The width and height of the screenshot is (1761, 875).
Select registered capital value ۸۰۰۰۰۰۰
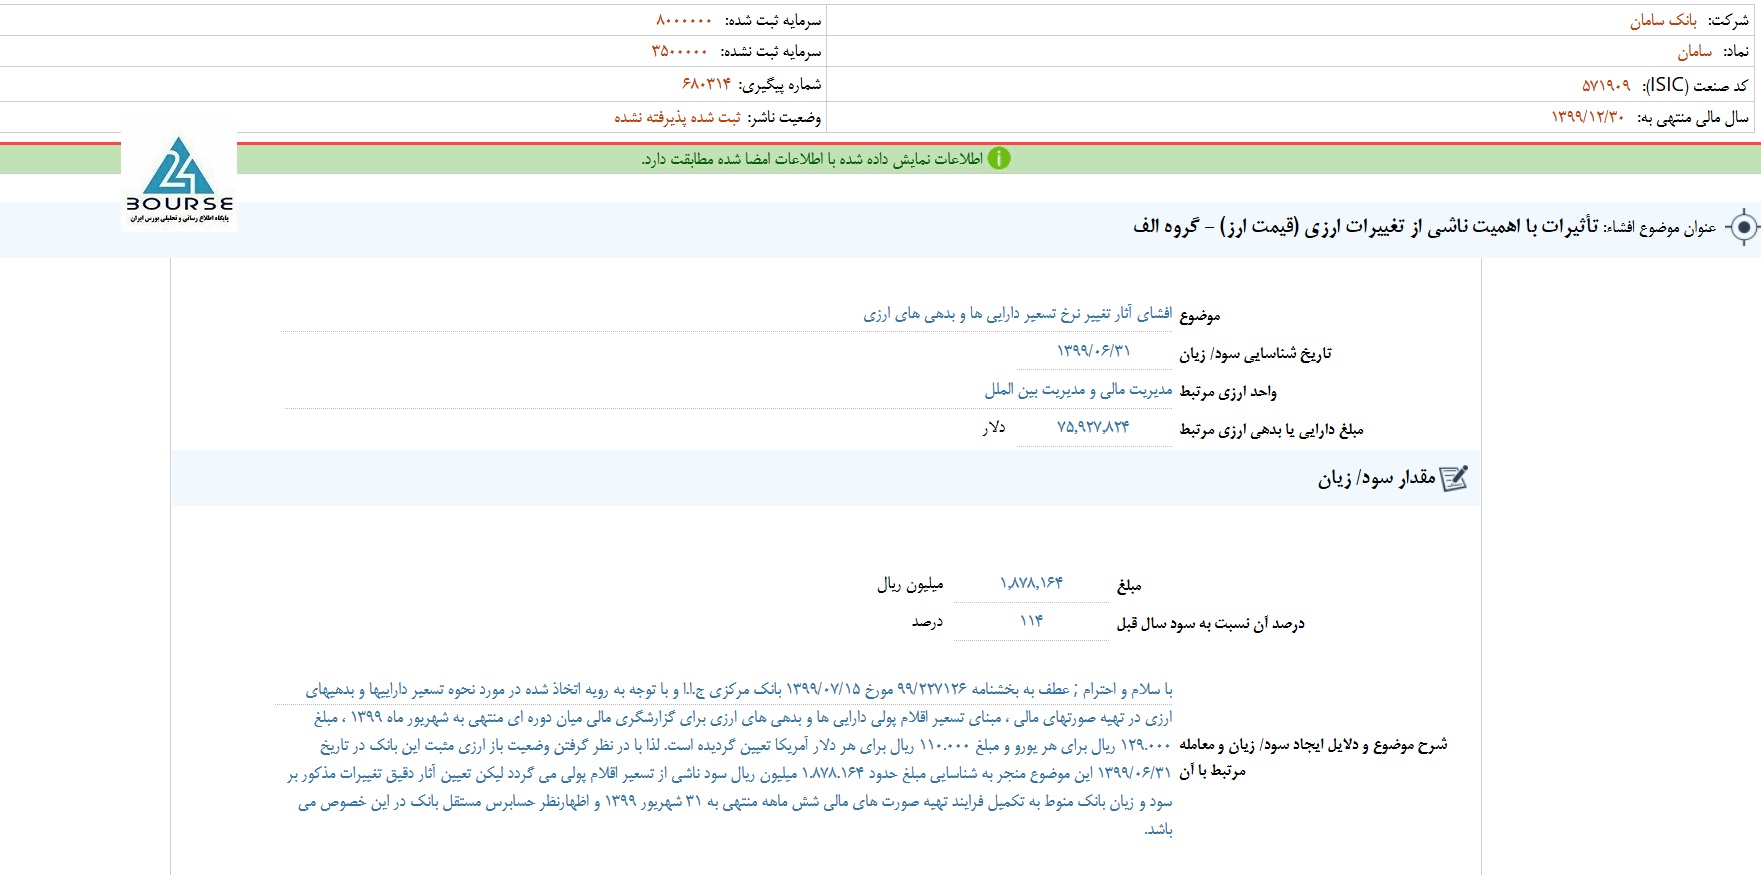(x=684, y=20)
